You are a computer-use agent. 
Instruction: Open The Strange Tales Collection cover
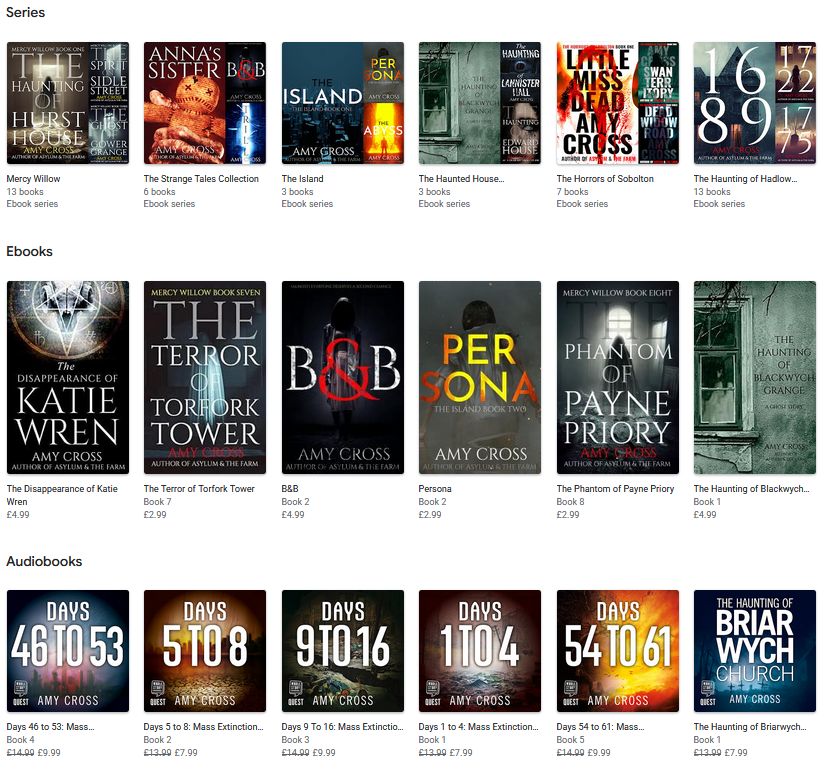click(x=205, y=103)
